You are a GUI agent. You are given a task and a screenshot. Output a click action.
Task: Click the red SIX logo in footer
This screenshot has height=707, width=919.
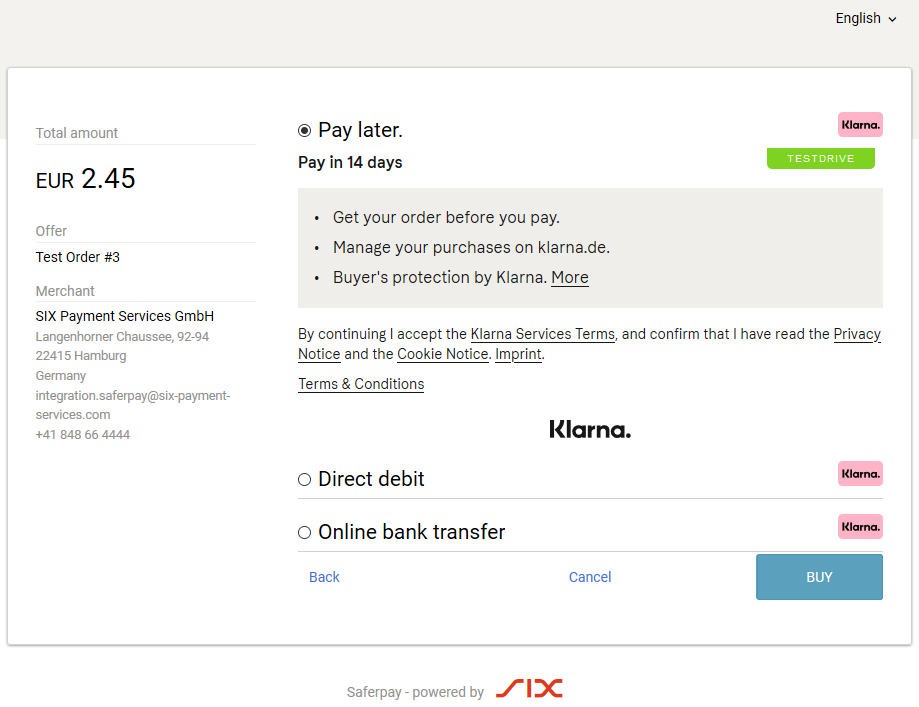click(x=529, y=688)
